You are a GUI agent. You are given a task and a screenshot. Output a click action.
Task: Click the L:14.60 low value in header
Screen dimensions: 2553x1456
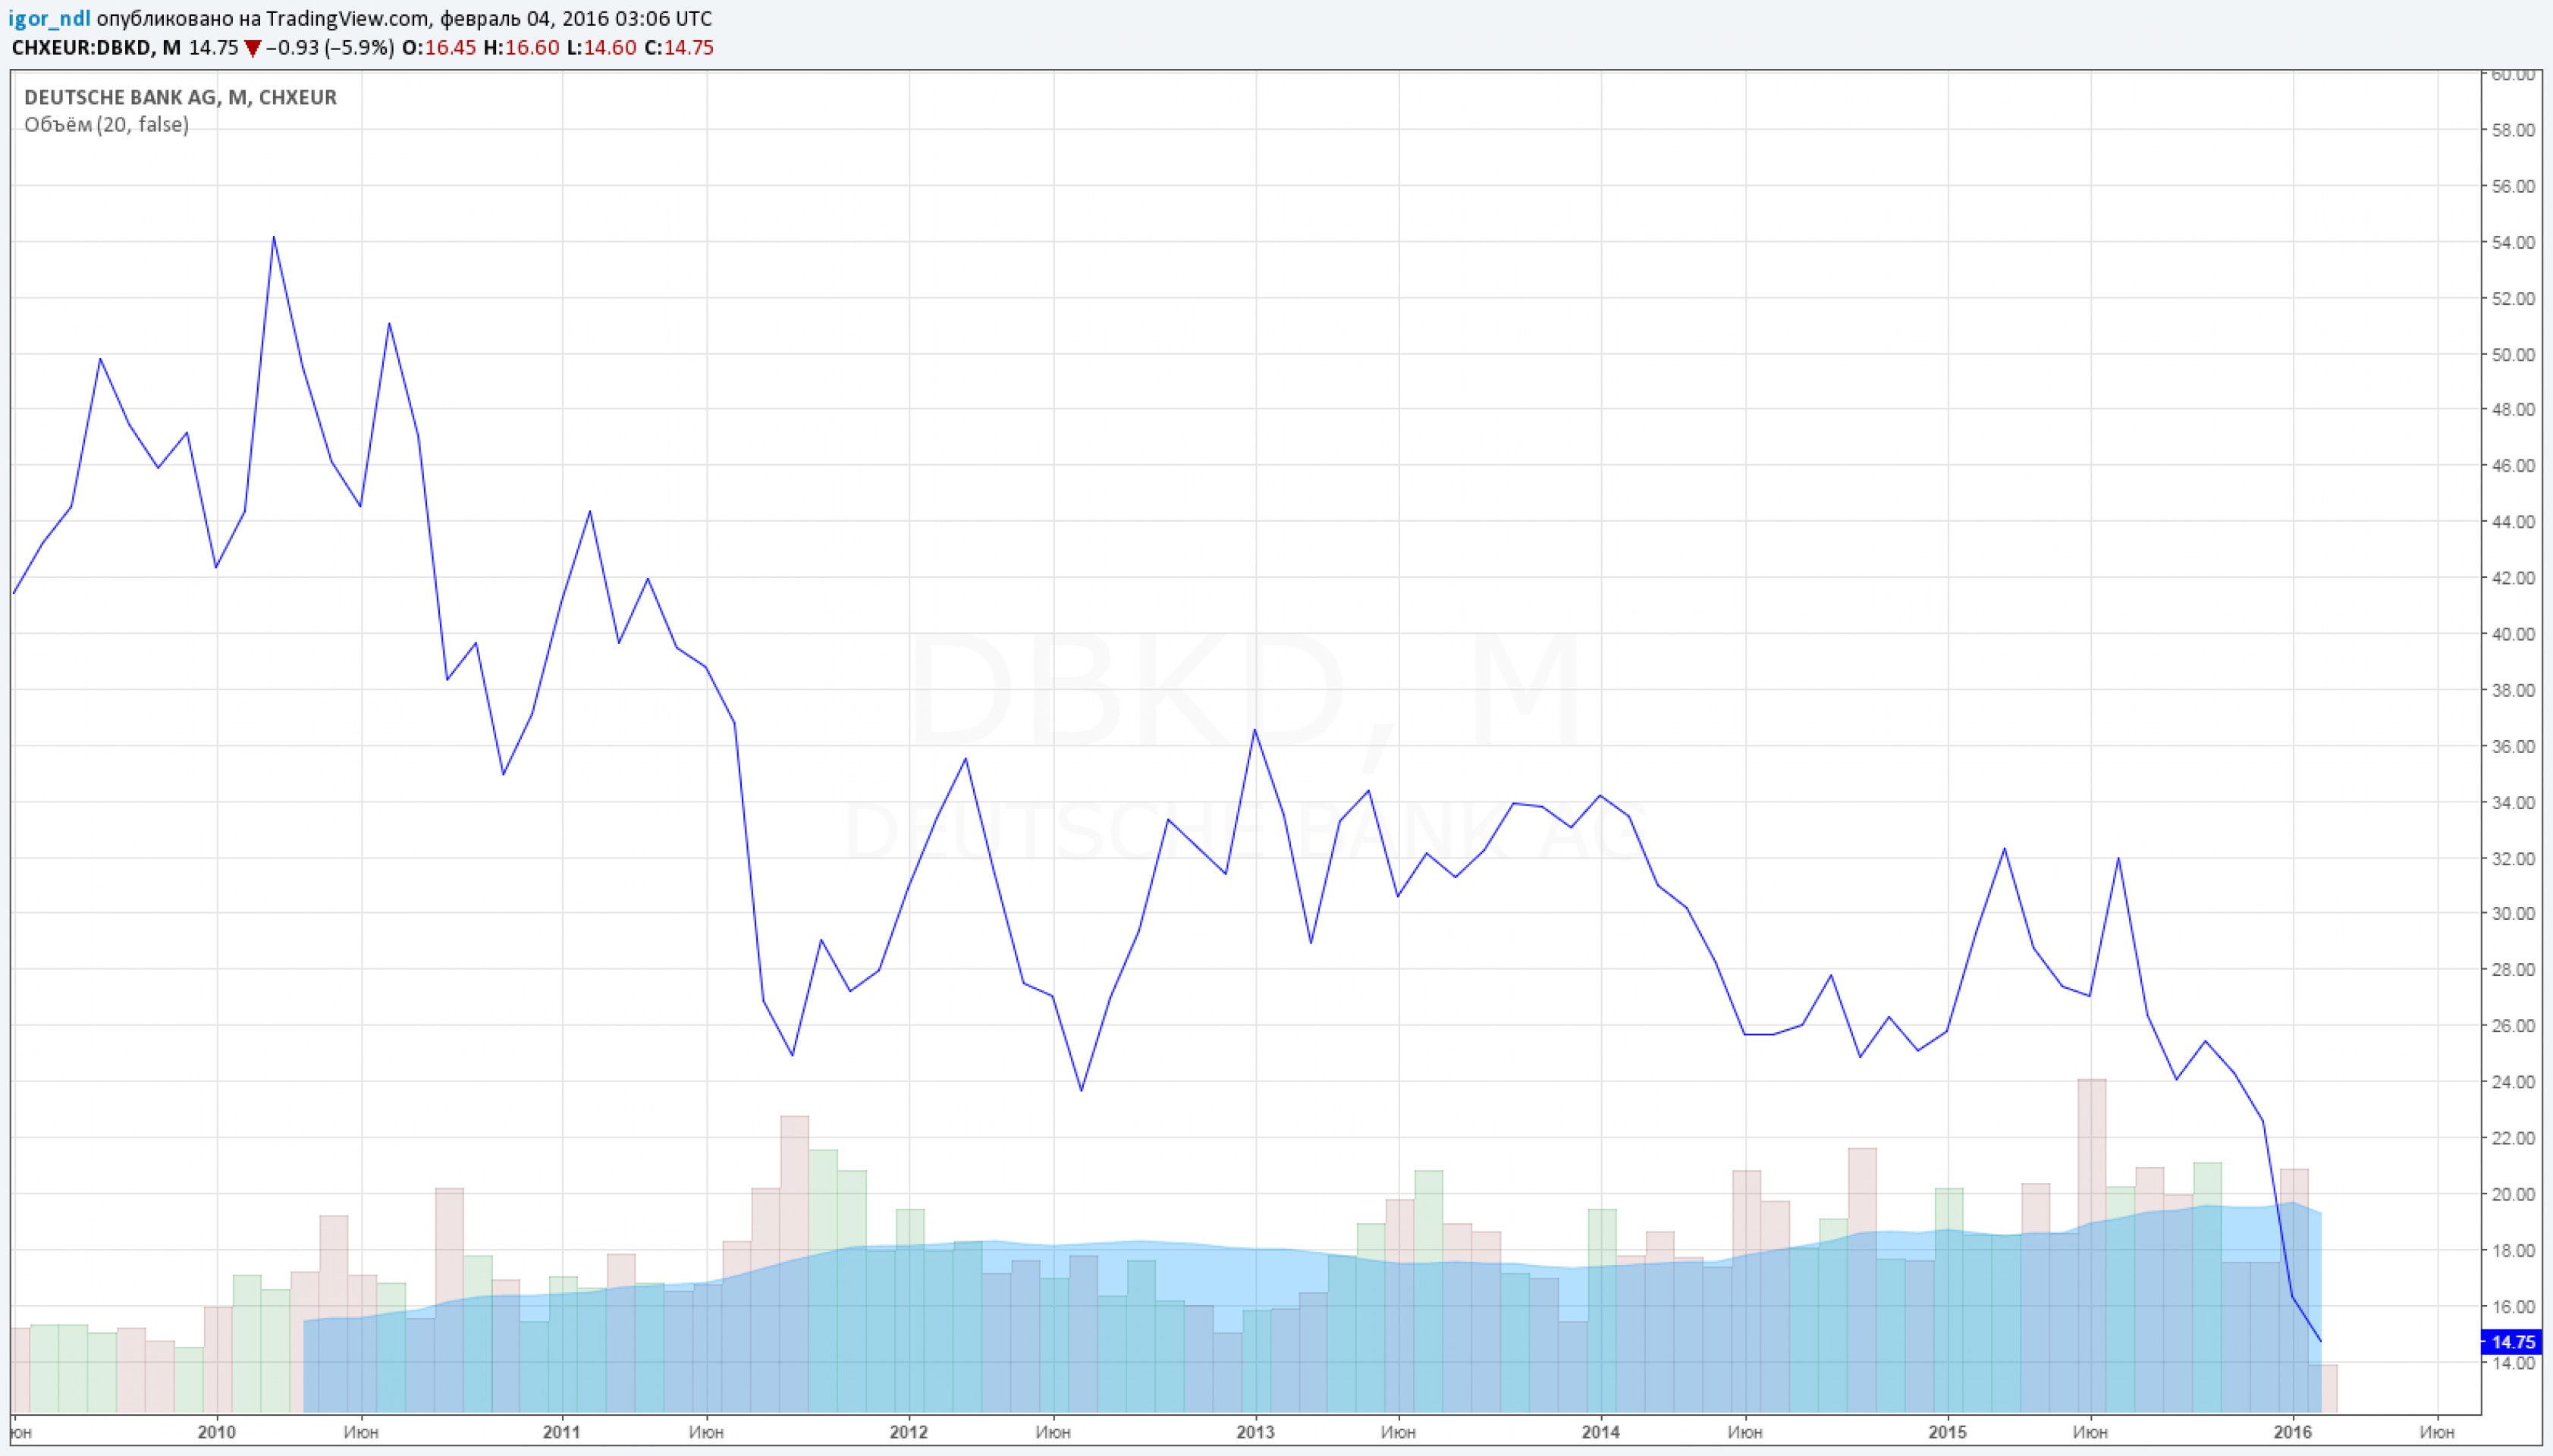601,48
